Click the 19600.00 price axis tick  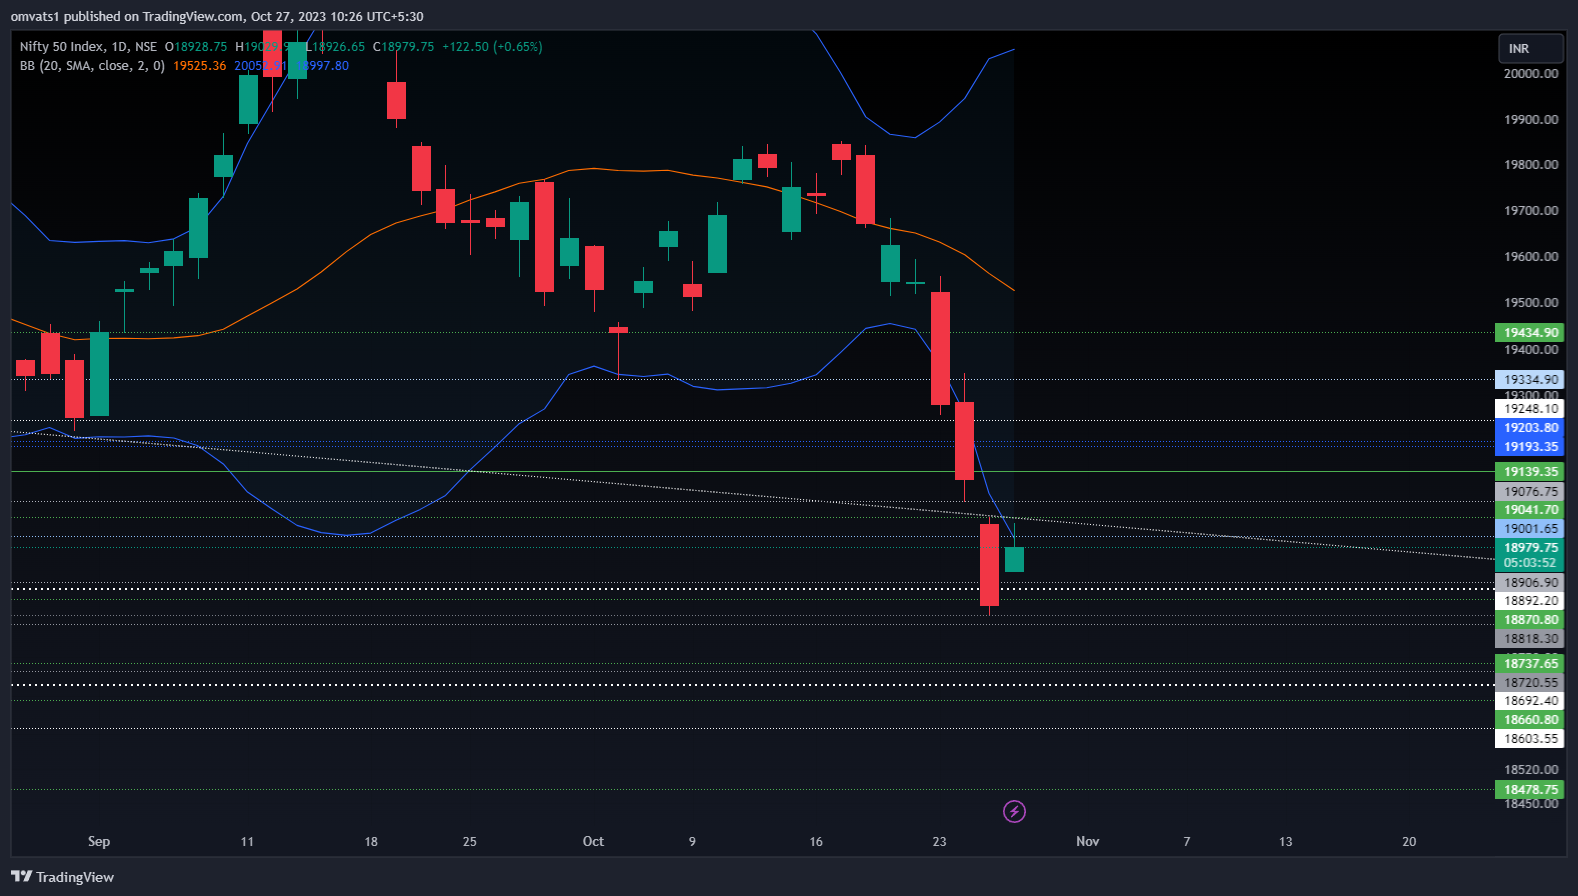1531,257
